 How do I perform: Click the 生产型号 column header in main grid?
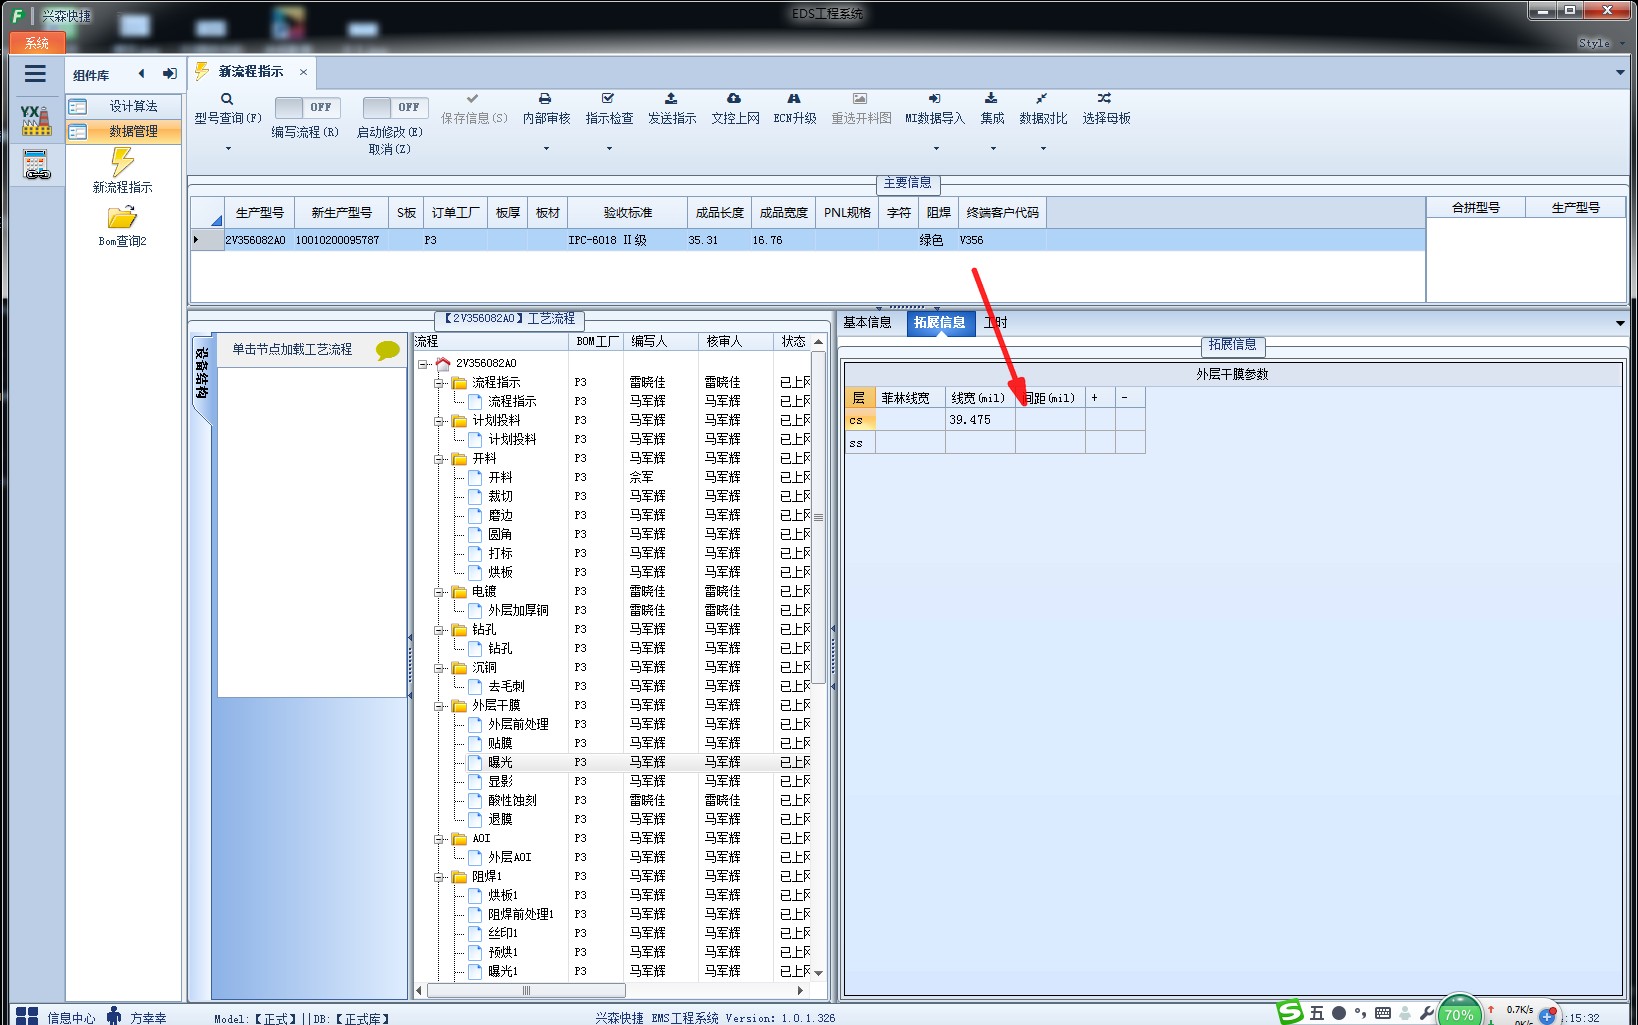pos(259,213)
